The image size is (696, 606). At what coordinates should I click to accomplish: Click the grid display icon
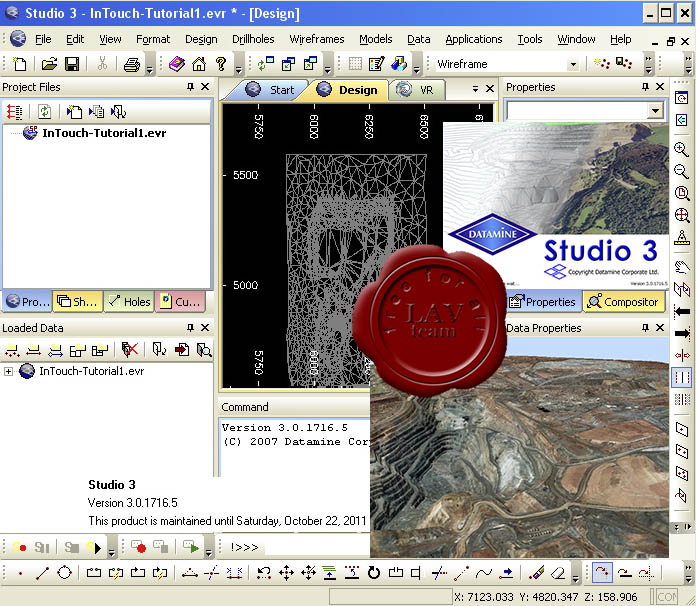pos(355,64)
